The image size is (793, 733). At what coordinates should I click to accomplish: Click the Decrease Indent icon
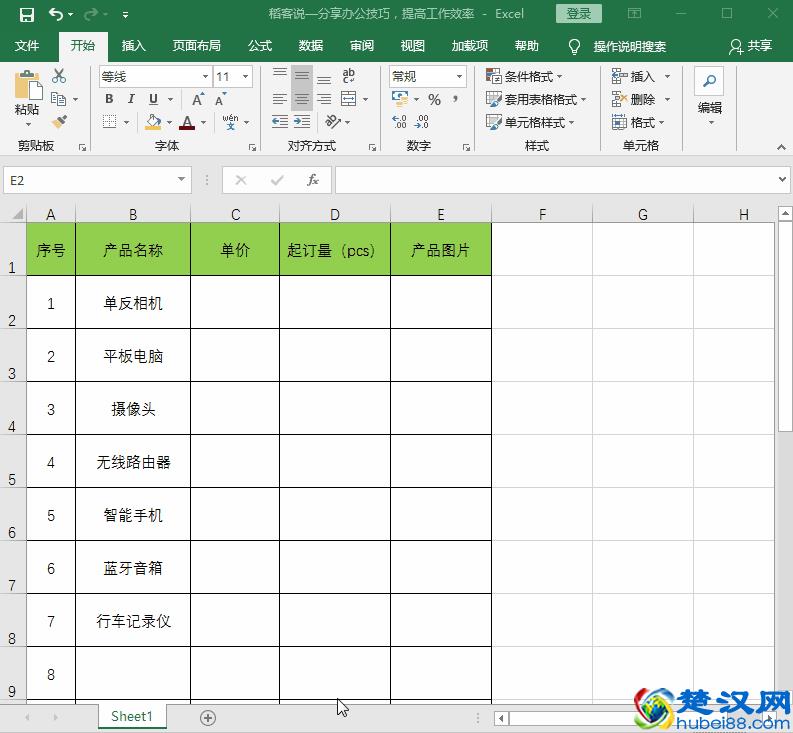(280, 122)
